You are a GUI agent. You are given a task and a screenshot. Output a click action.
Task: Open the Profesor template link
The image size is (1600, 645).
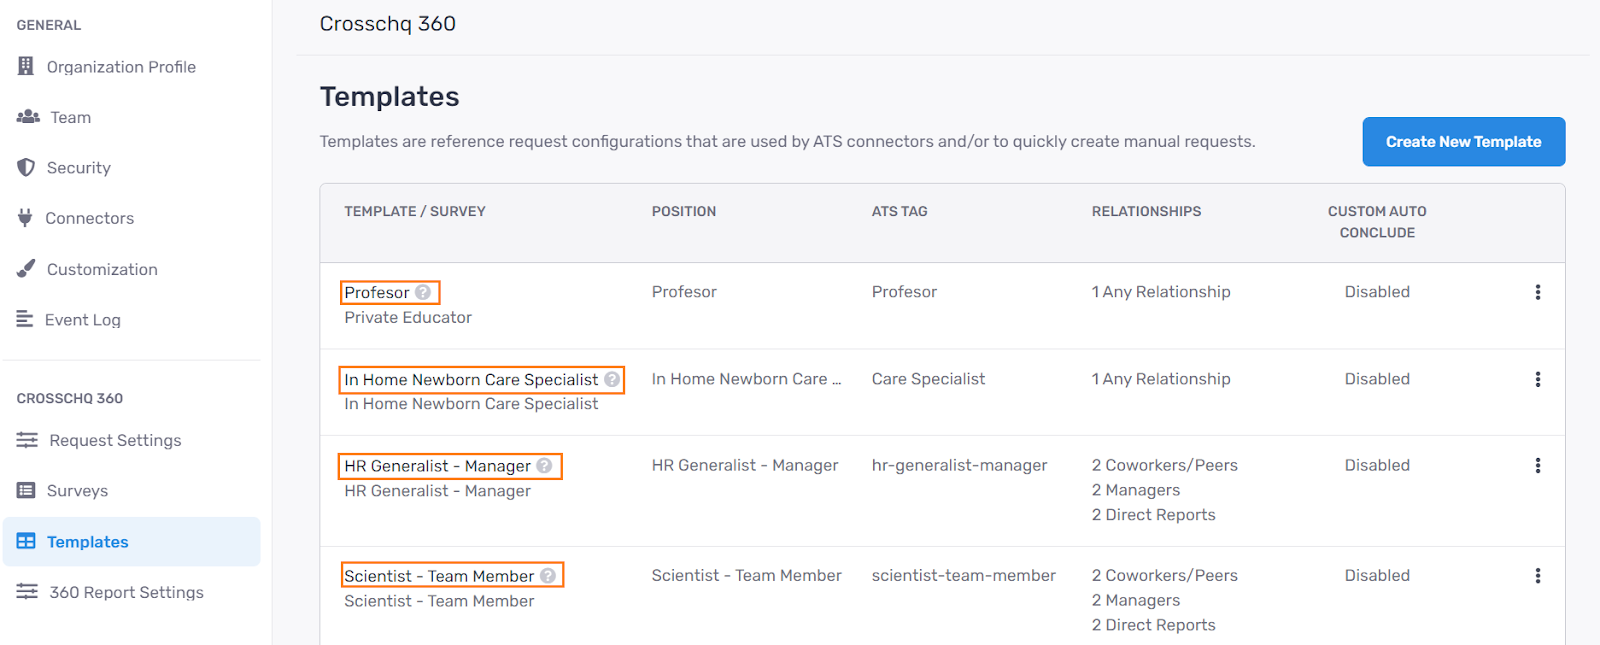tap(378, 292)
